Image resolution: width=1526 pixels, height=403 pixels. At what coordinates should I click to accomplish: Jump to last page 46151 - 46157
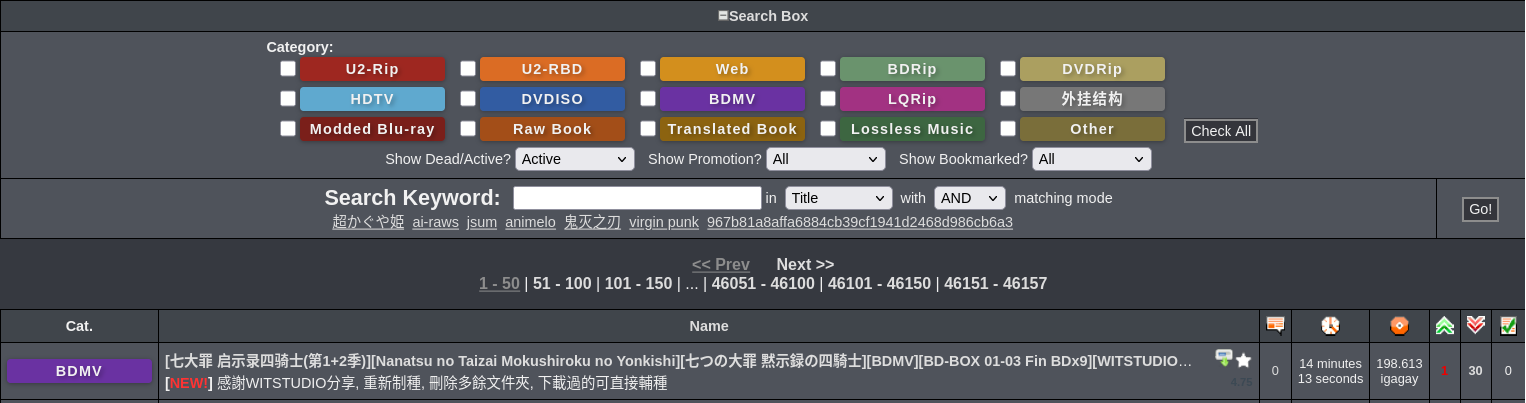995,283
